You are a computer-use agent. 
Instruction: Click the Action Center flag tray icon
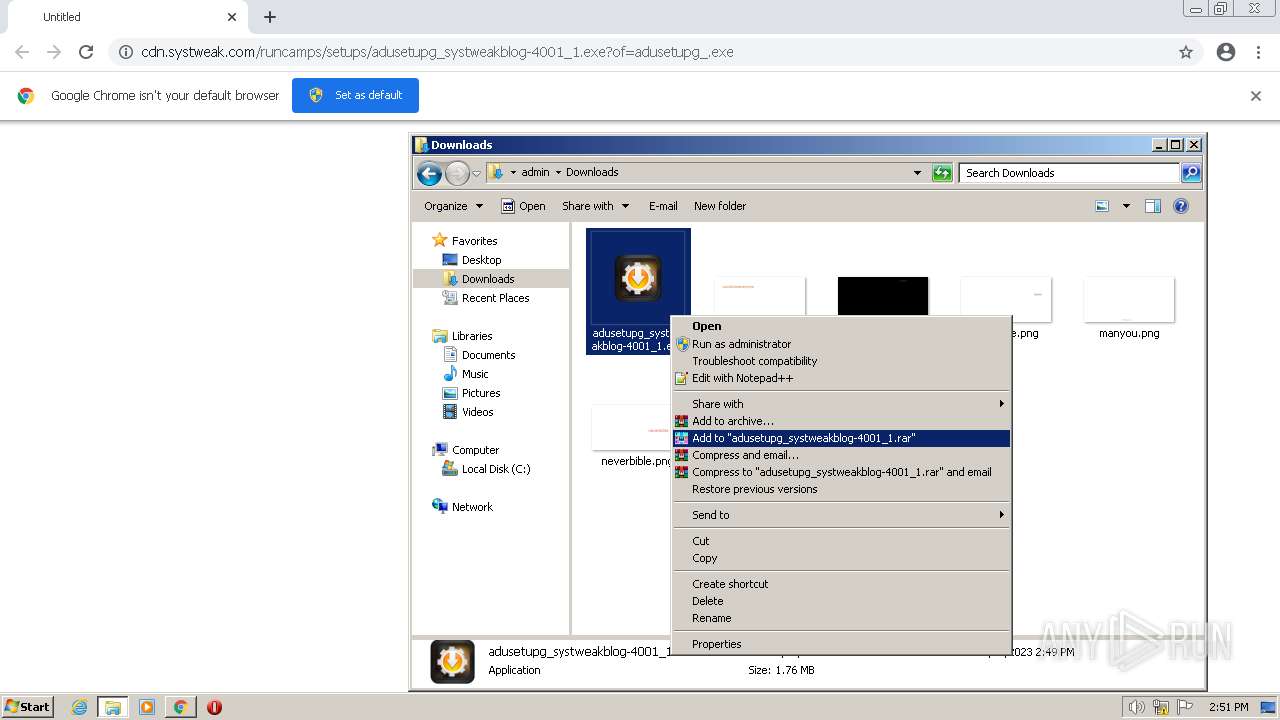[1185, 707]
